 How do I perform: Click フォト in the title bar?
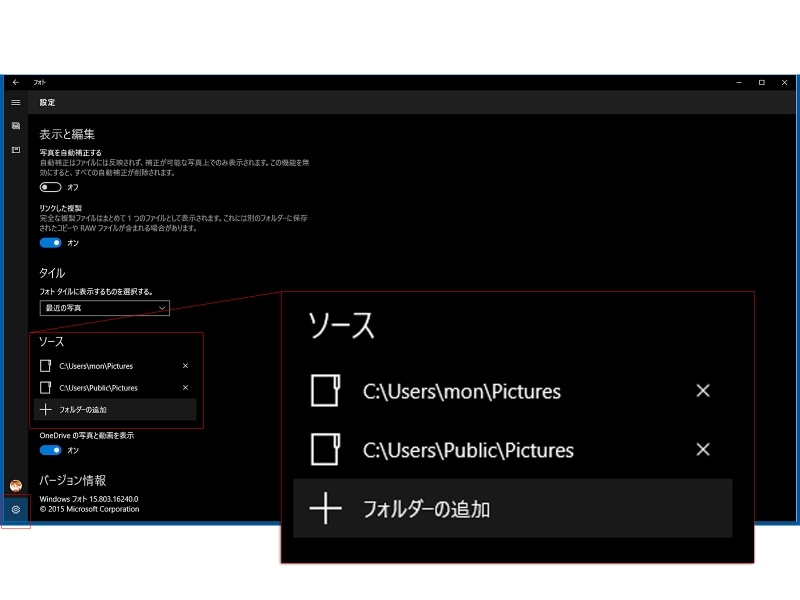(x=38, y=82)
